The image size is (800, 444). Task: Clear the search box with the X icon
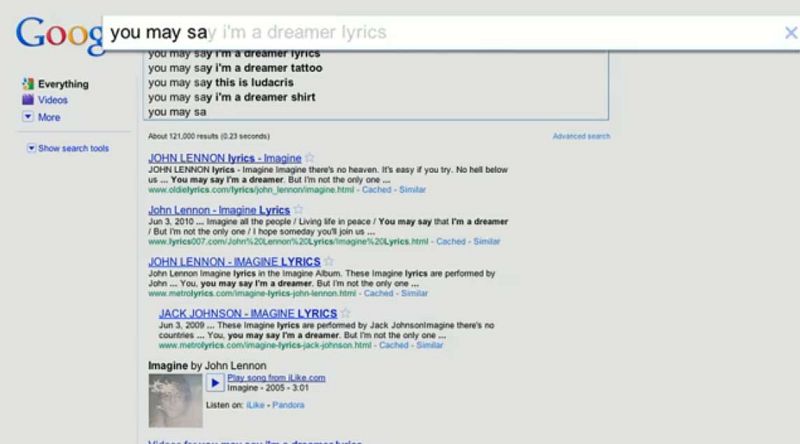791,32
